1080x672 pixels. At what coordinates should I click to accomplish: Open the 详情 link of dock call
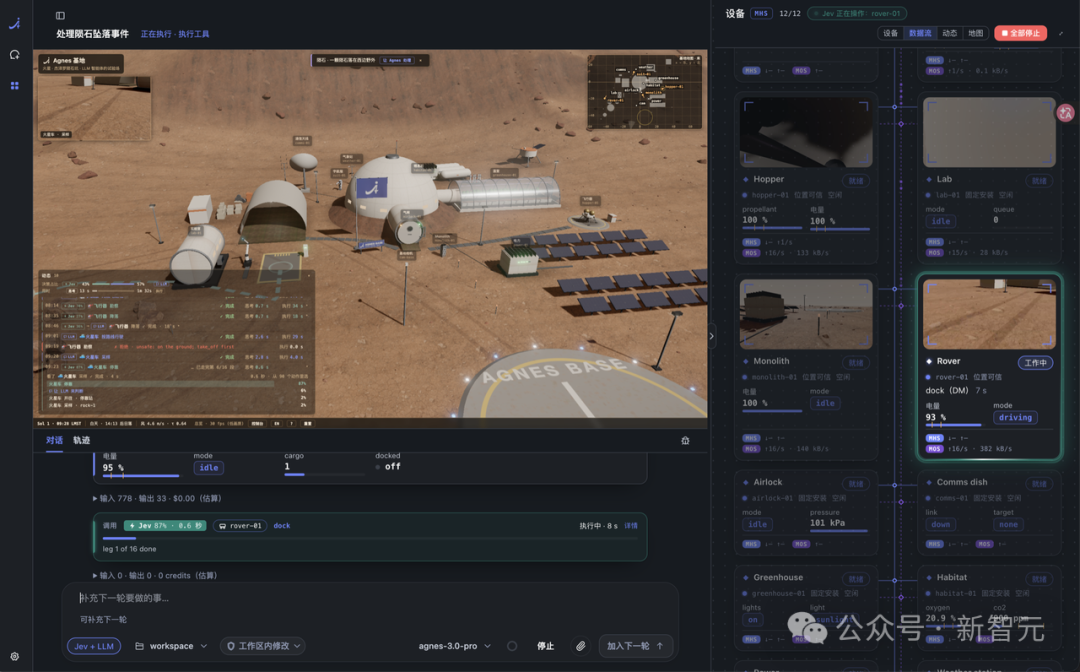[630, 525]
